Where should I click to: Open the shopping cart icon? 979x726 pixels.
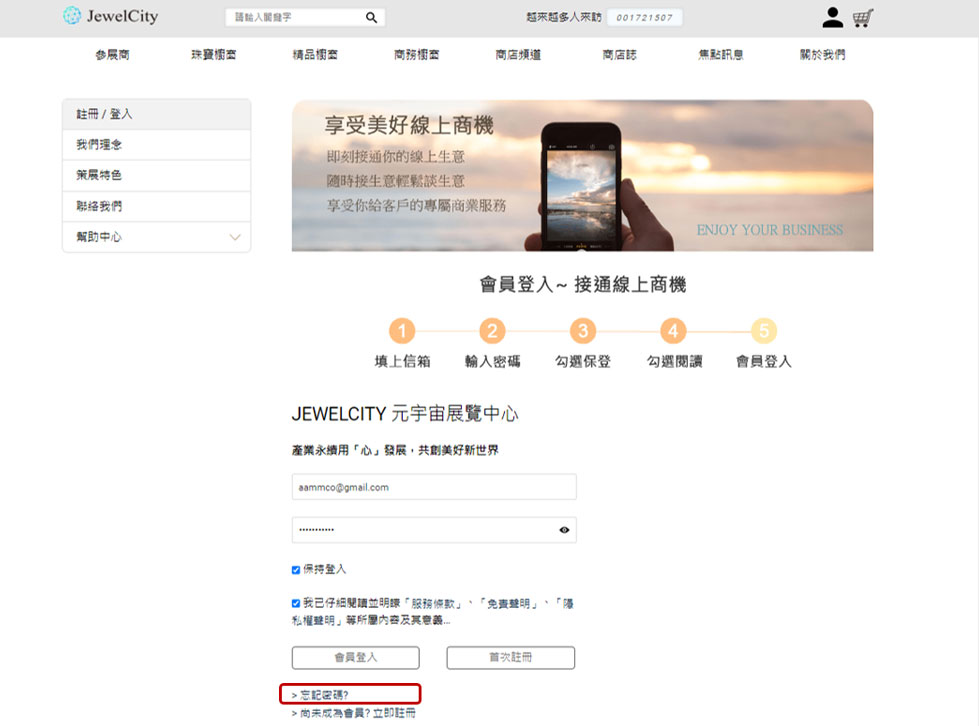(863, 17)
